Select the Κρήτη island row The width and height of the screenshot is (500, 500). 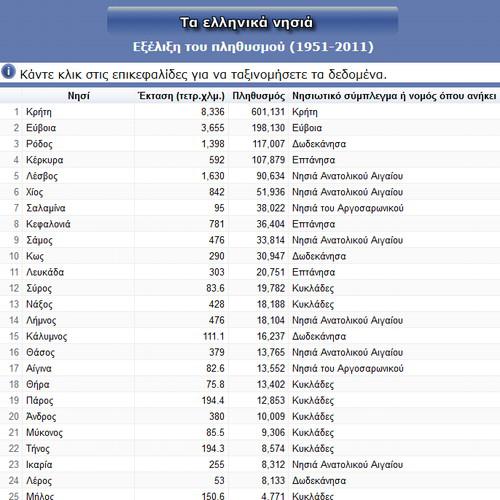pyautogui.click(x=250, y=112)
